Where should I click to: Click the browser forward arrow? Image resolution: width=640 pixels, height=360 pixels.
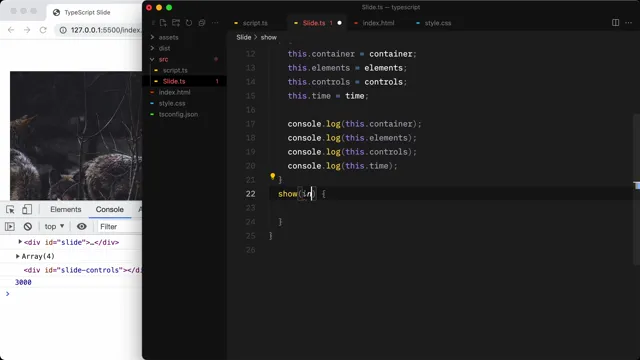point(27,30)
